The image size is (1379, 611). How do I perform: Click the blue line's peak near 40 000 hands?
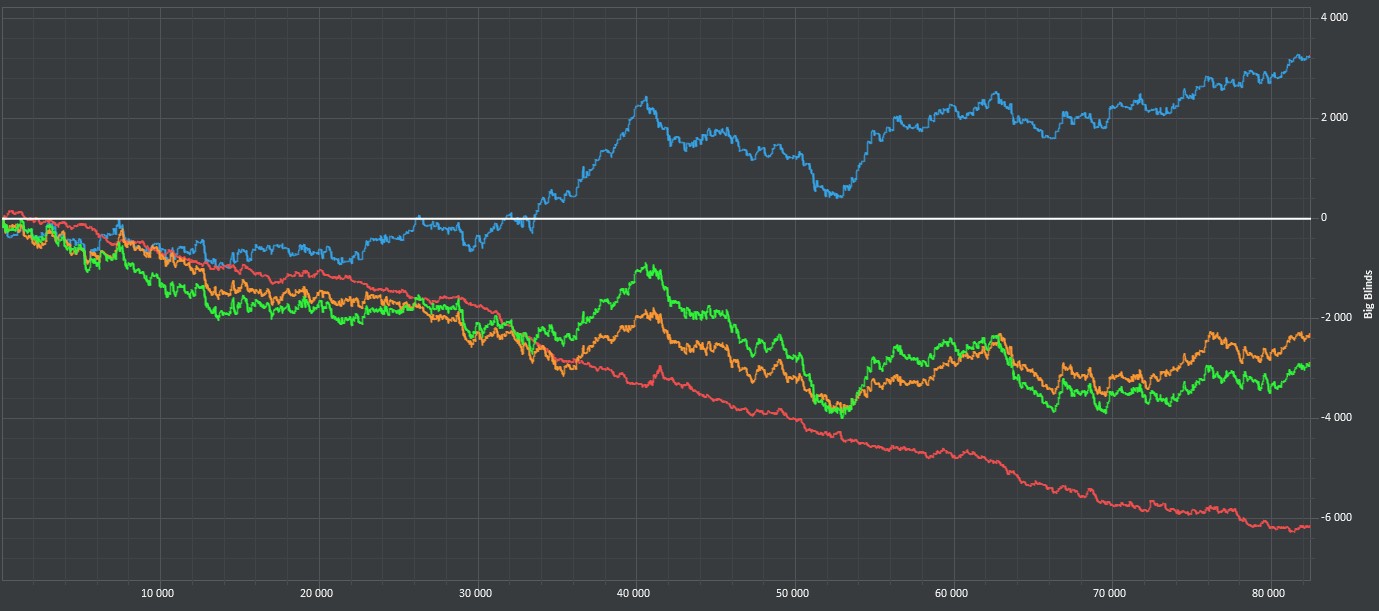647,98
